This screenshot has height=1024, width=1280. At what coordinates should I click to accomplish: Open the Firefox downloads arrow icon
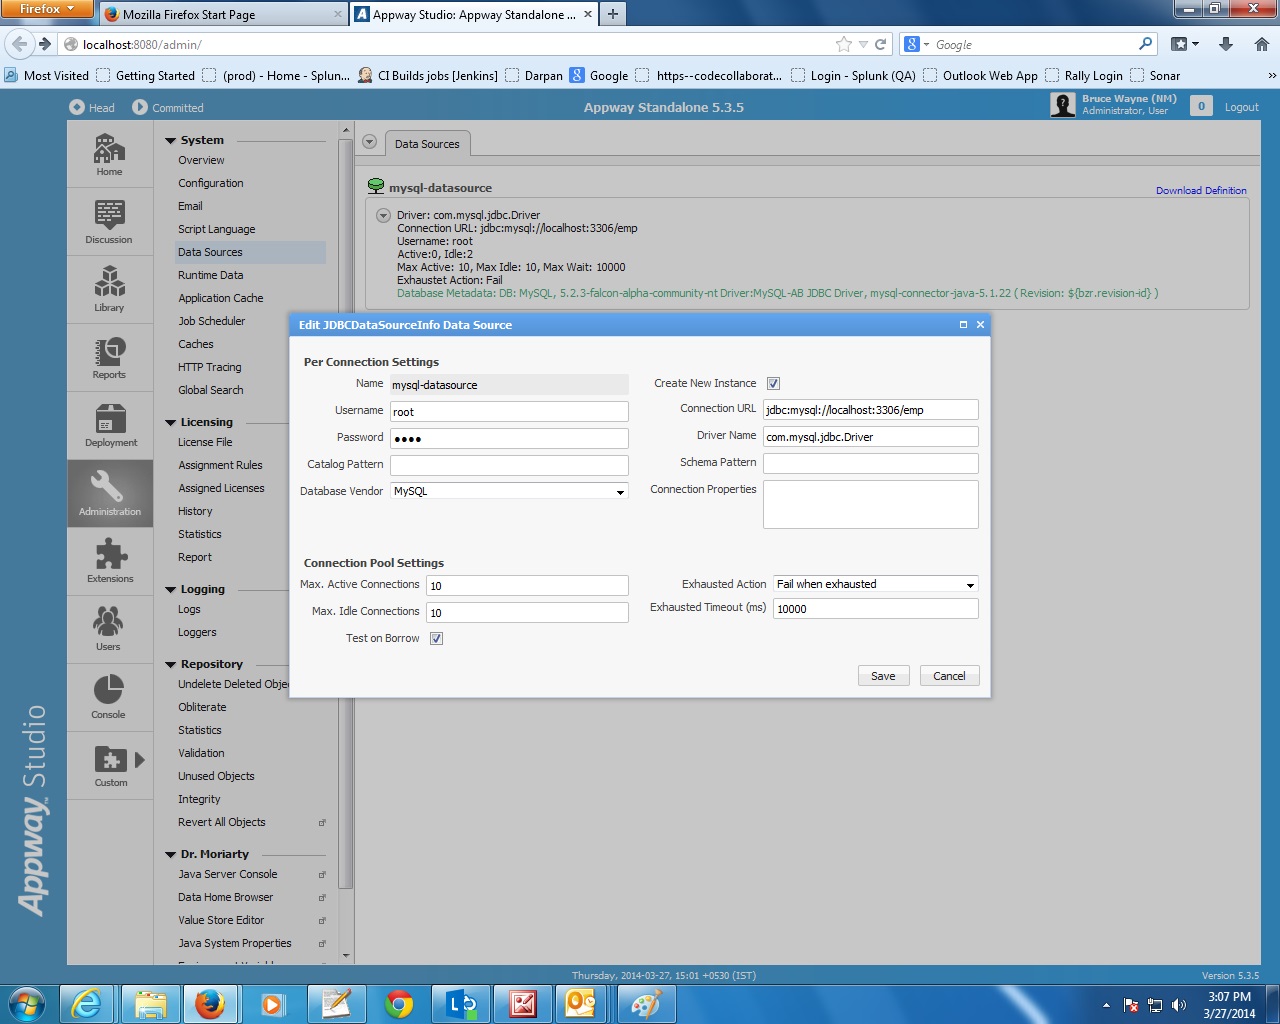click(1226, 44)
